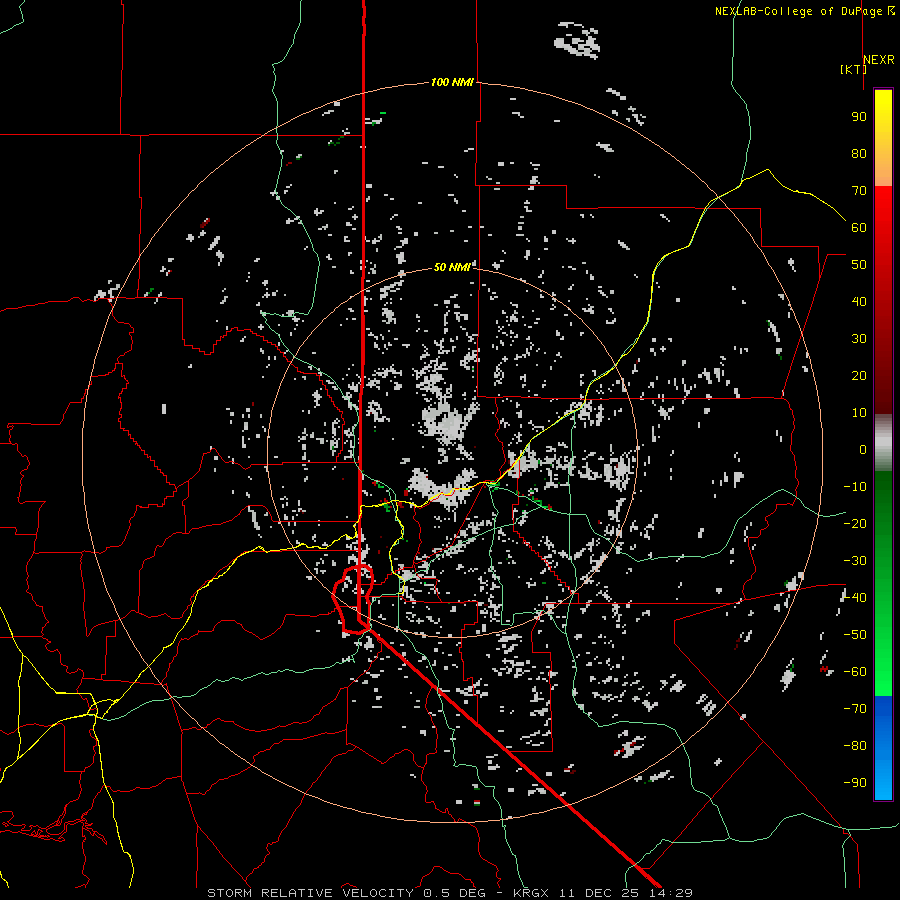This screenshot has width=900, height=900.
Task: Select the -90 value on the velocity scale
Action: pyautogui.click(x=855, y=783)
